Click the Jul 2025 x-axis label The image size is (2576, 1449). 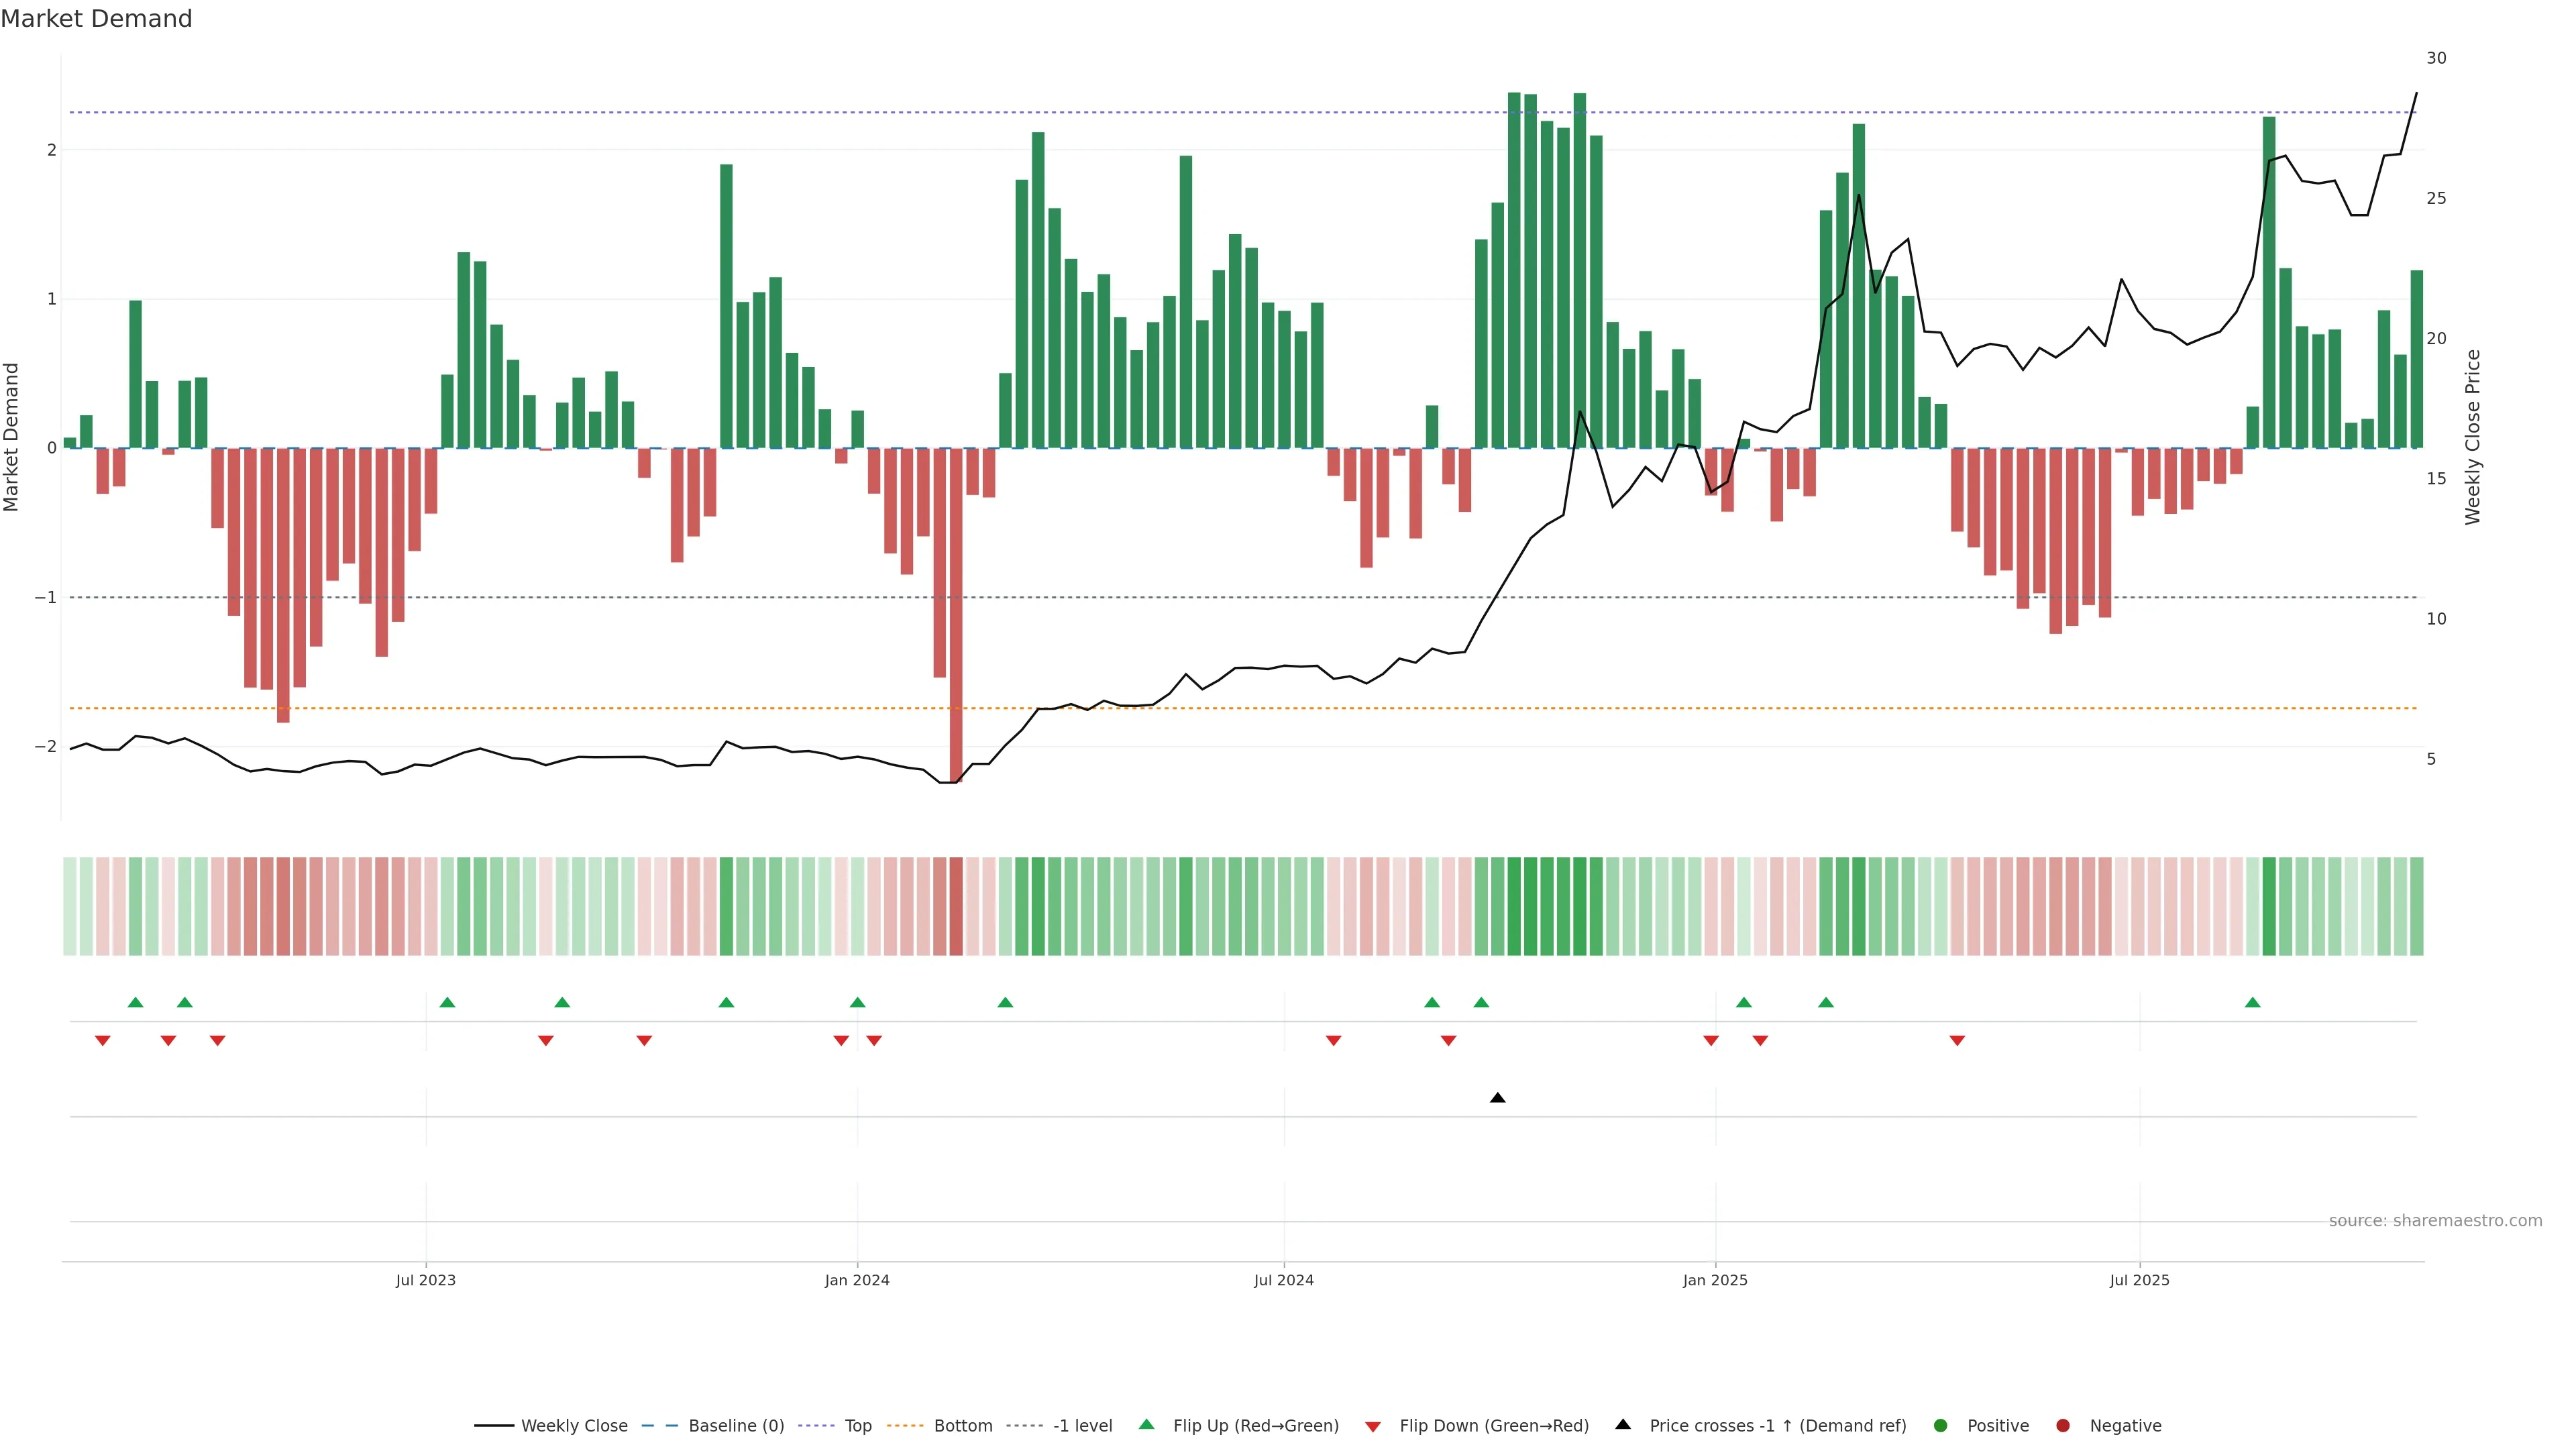point(2139,1280)
